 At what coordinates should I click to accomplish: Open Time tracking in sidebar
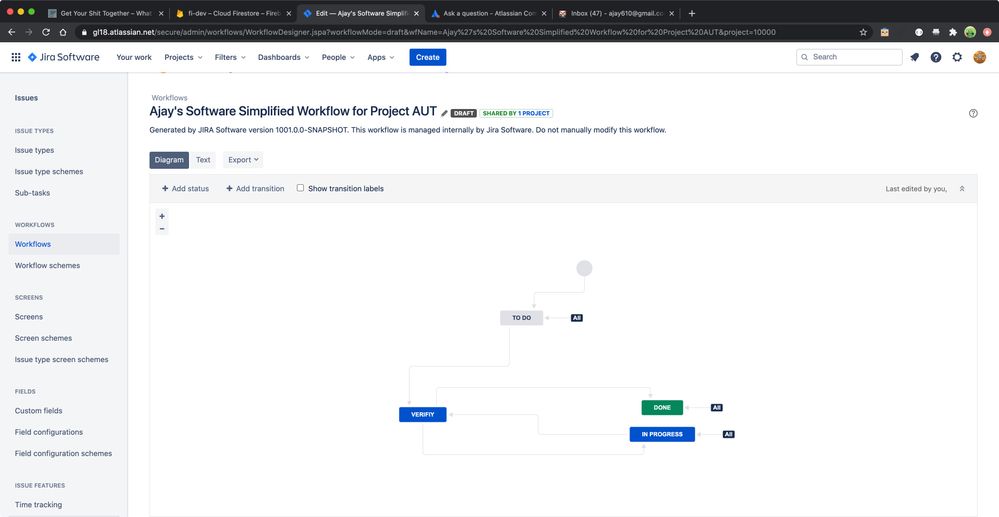click(39, 505)
